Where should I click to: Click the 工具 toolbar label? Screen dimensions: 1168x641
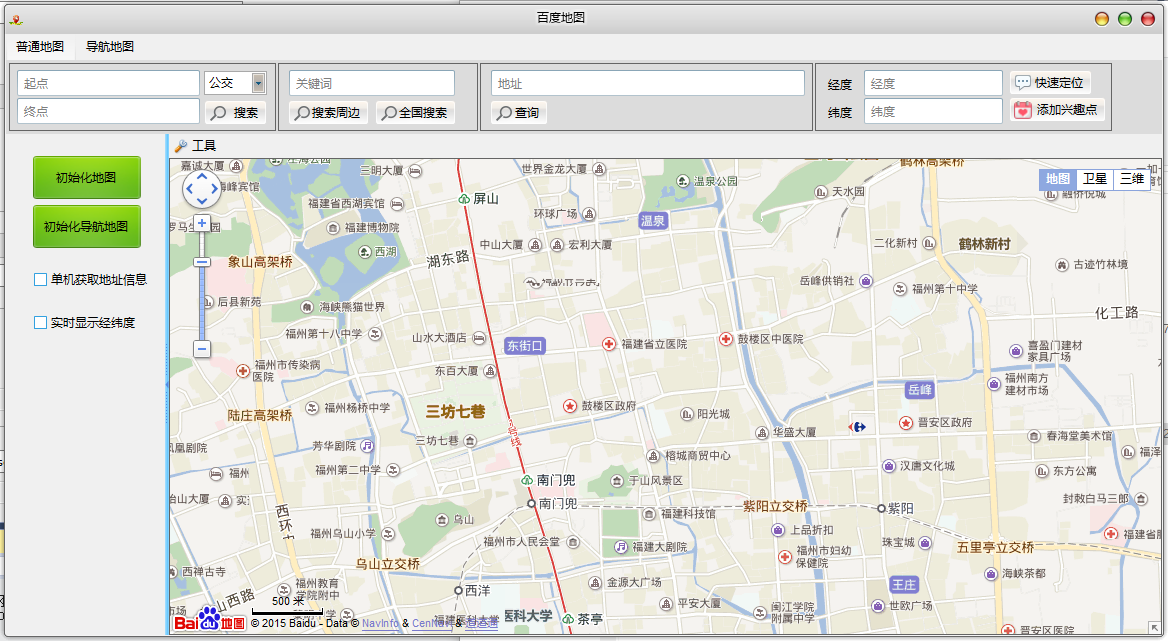click(204, 145)
